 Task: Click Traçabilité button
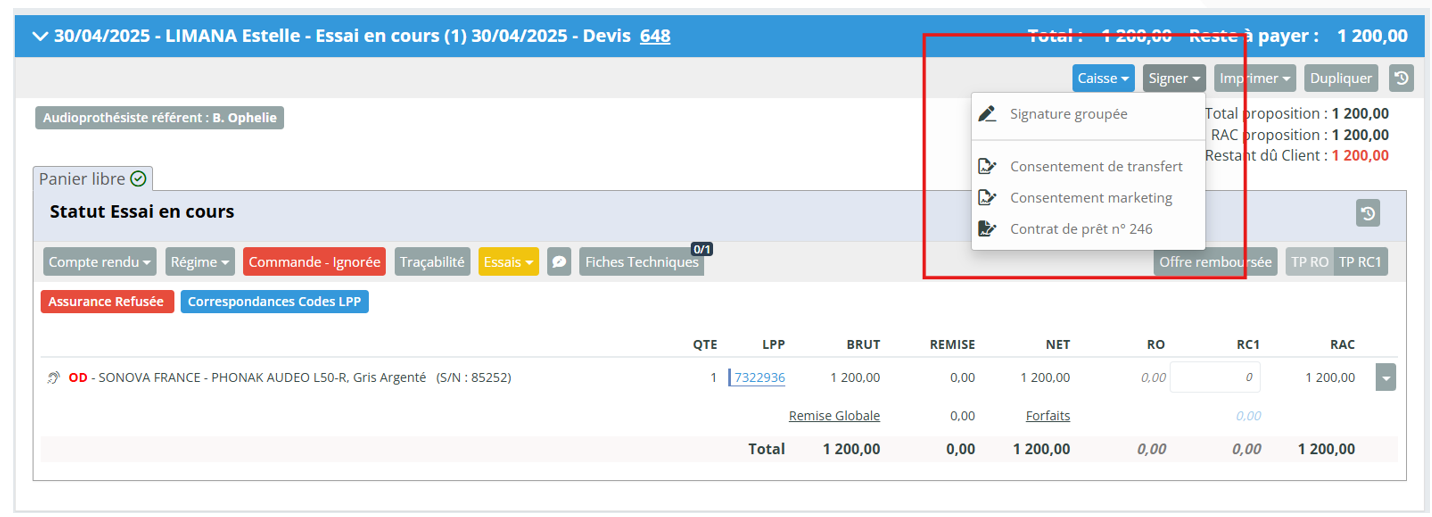[432, 262]
